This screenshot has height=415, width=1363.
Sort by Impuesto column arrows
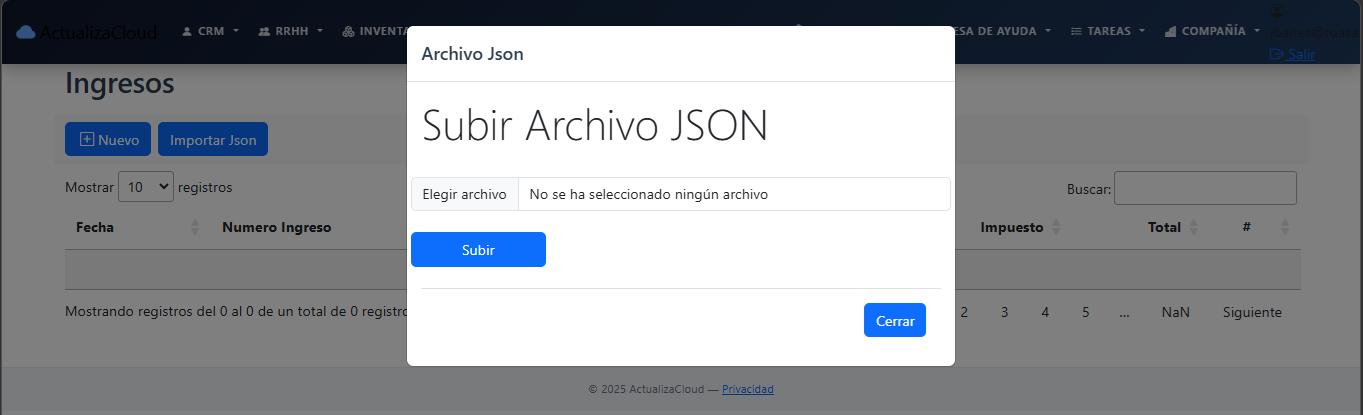pos(1056,228)
